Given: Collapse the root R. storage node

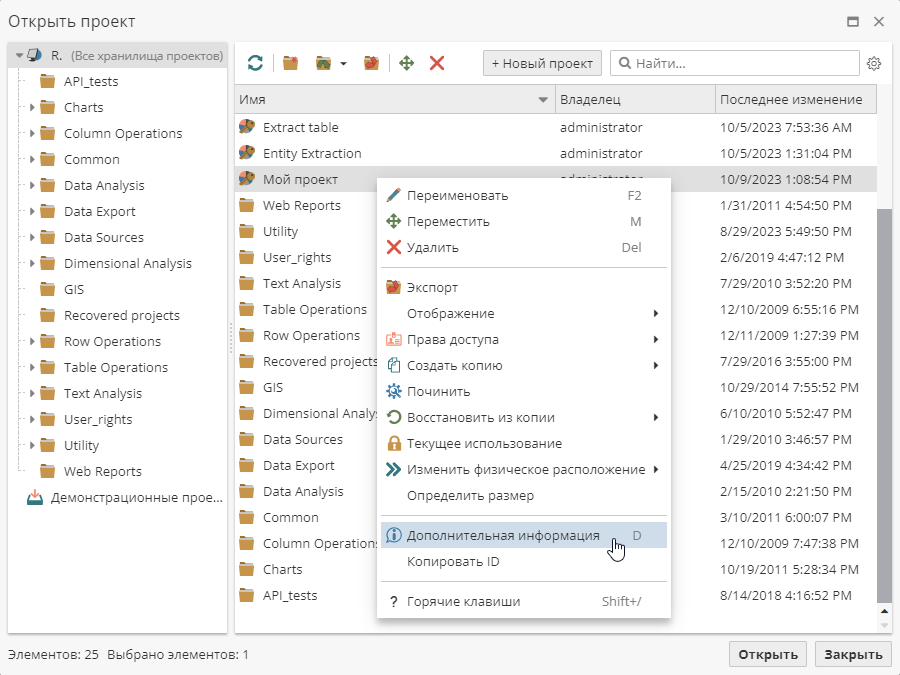Looking at the screenshot, I should tap(19, 56).
